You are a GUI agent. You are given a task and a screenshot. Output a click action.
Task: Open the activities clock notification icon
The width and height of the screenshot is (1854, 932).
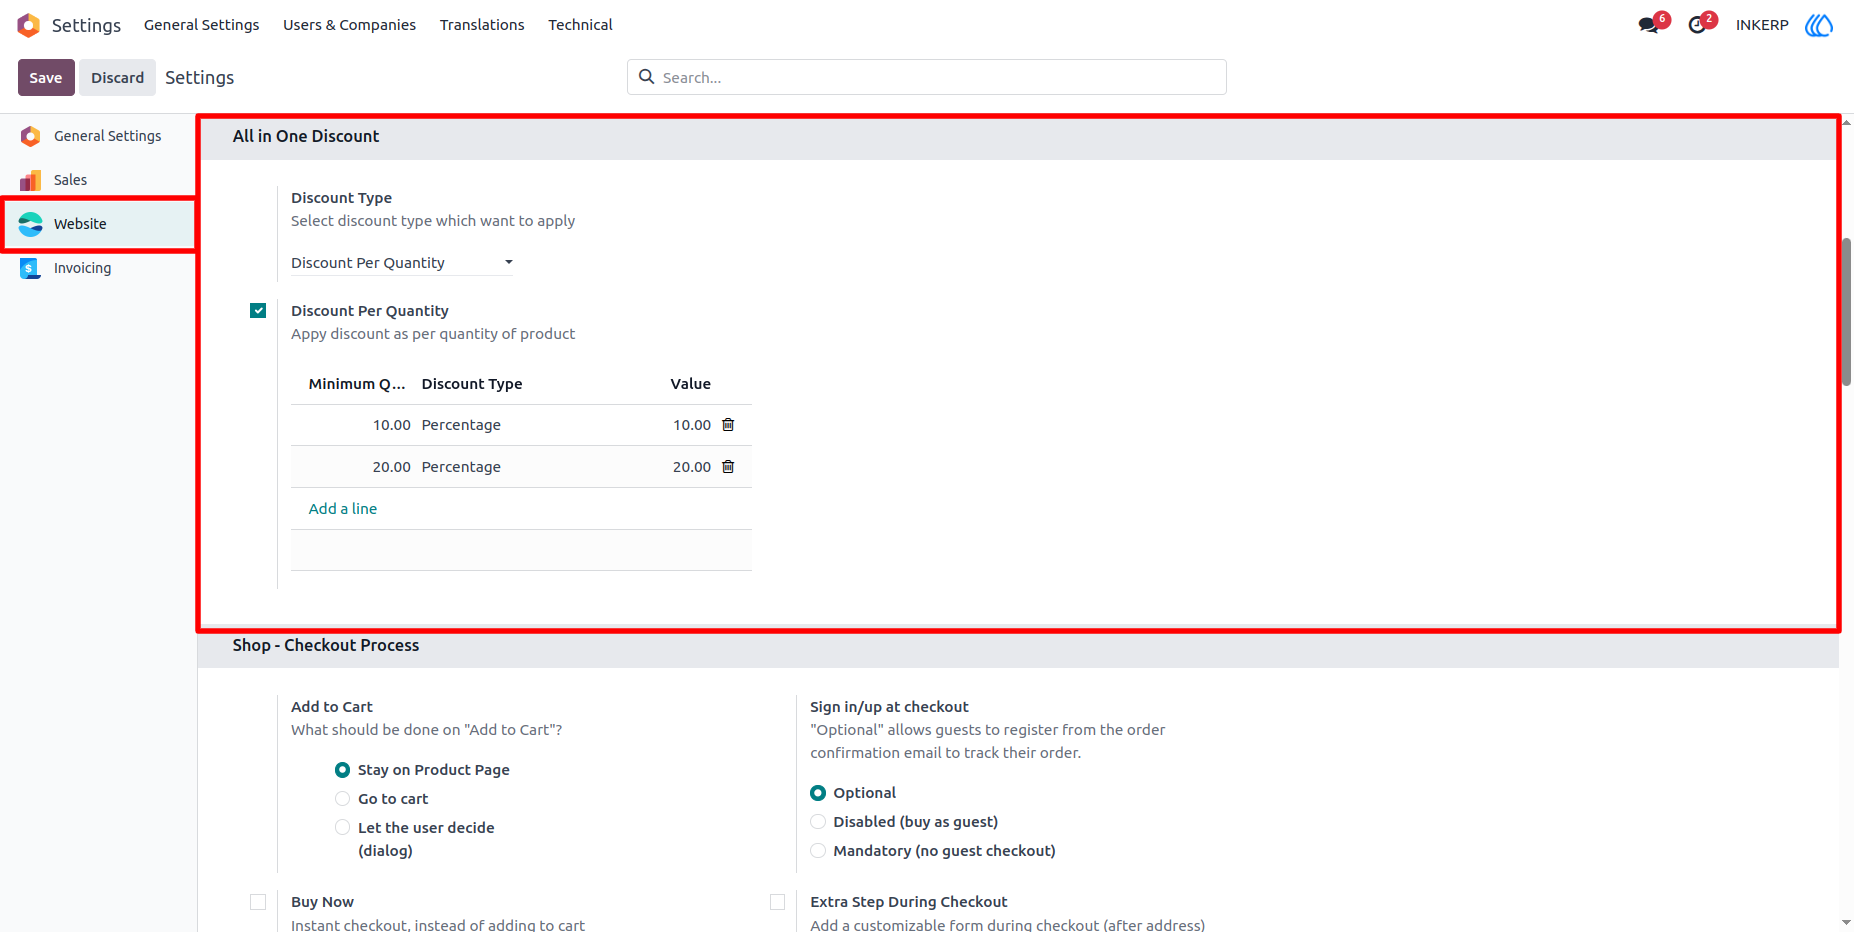coord(1697,25)
